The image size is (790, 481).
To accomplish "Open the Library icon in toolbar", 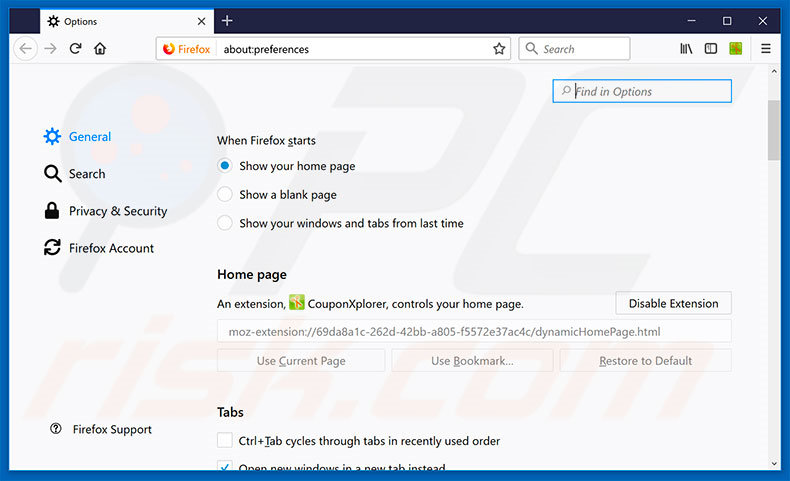I will click(x=686, y=49).
